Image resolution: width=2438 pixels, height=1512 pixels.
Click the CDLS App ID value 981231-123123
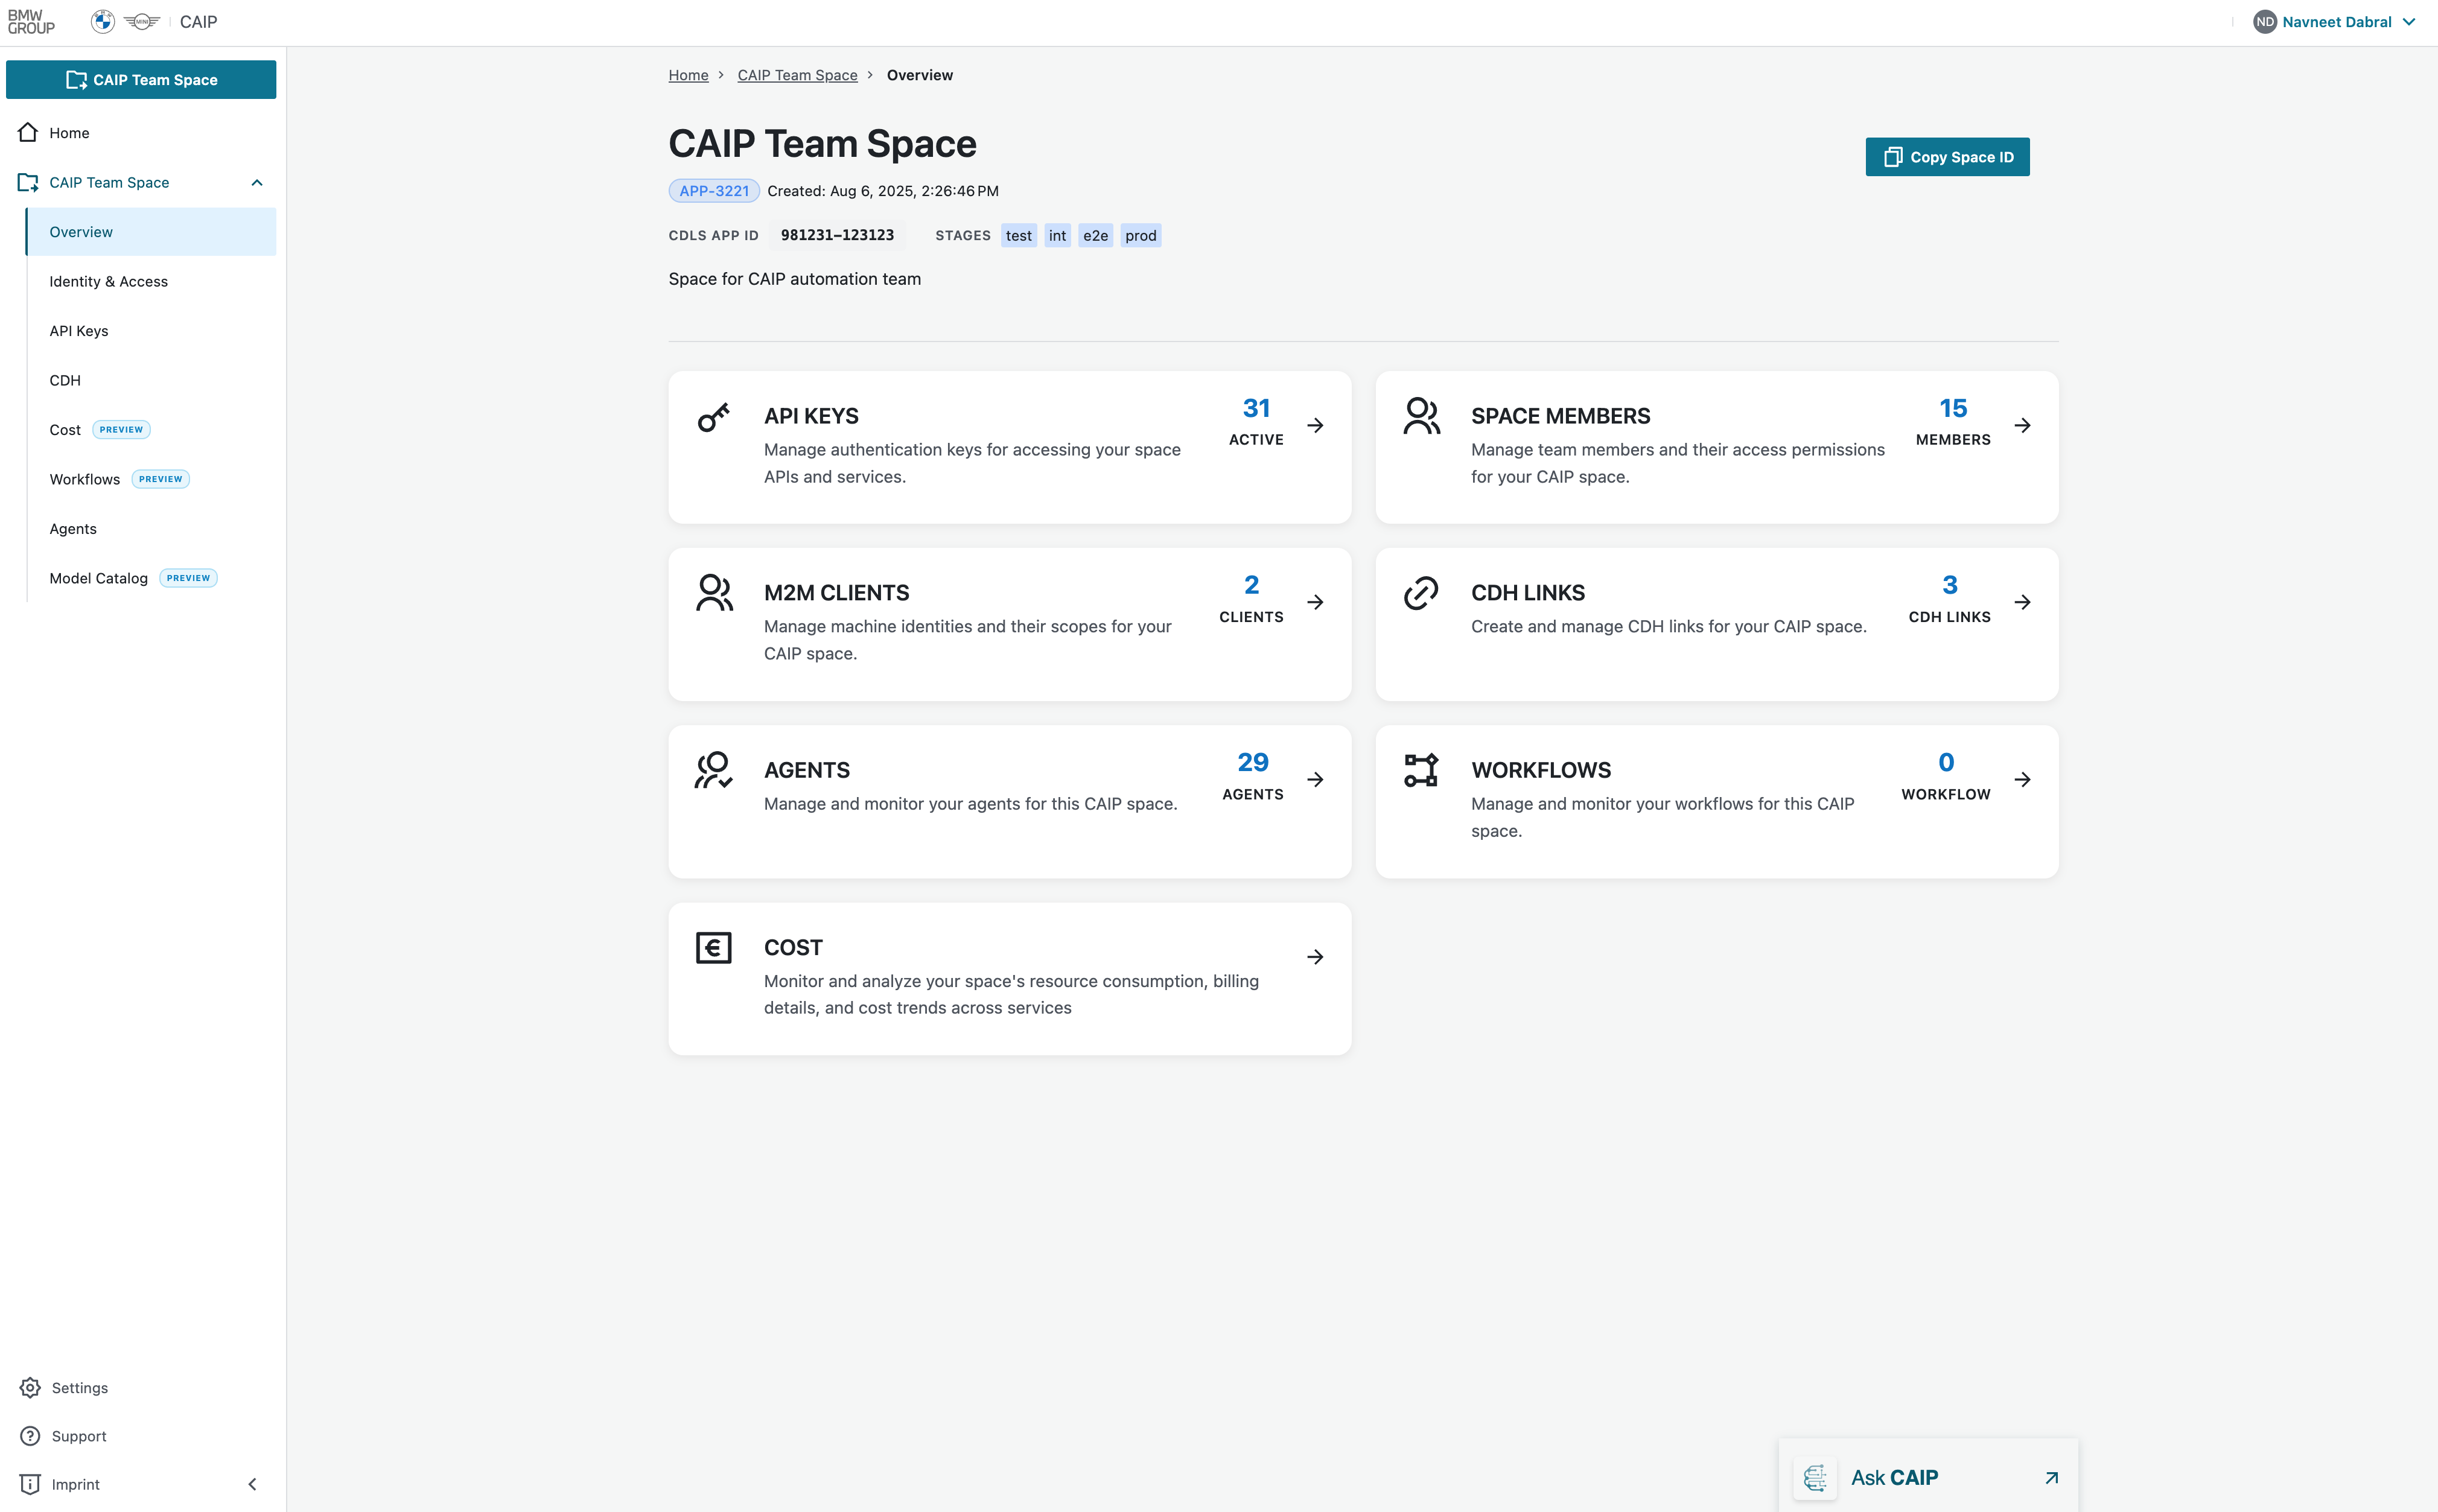(x=837, y=235)
